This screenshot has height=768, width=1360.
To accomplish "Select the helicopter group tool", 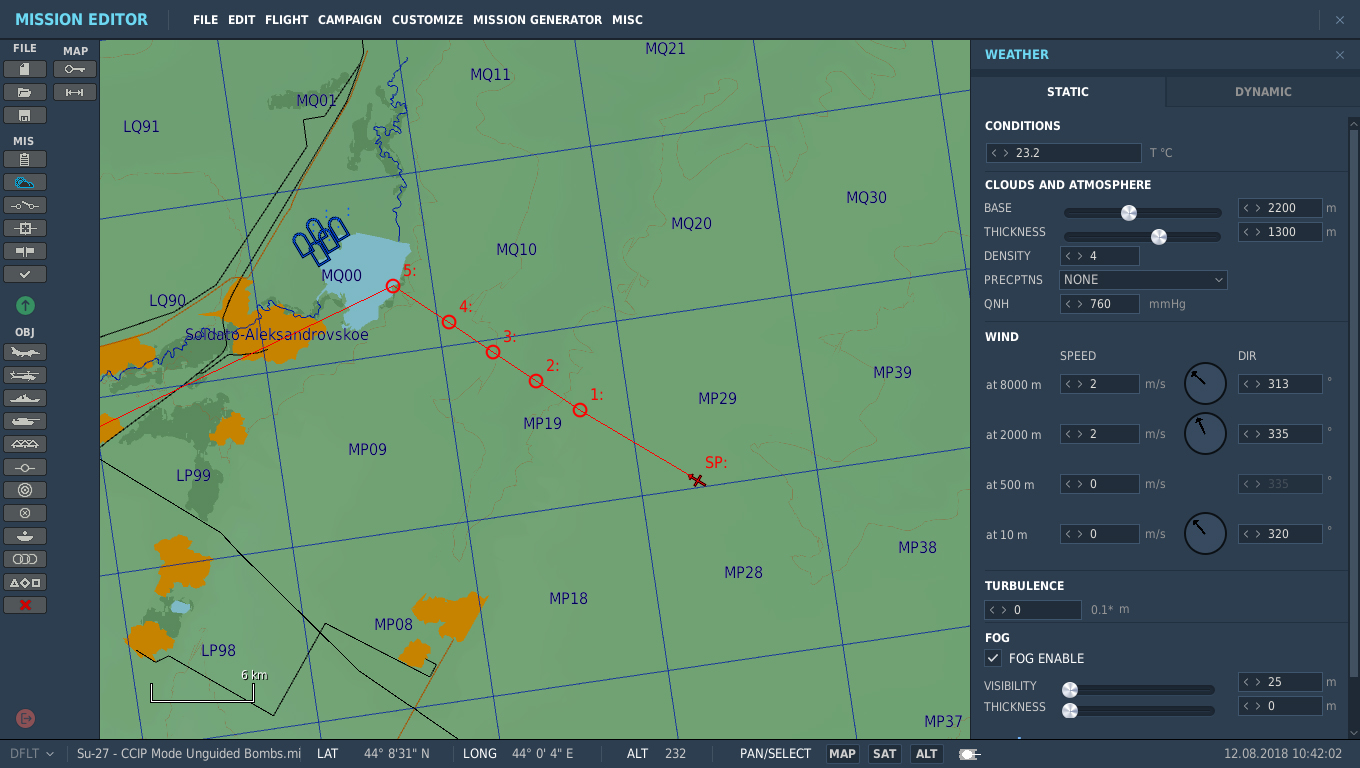I will (25, 375).
